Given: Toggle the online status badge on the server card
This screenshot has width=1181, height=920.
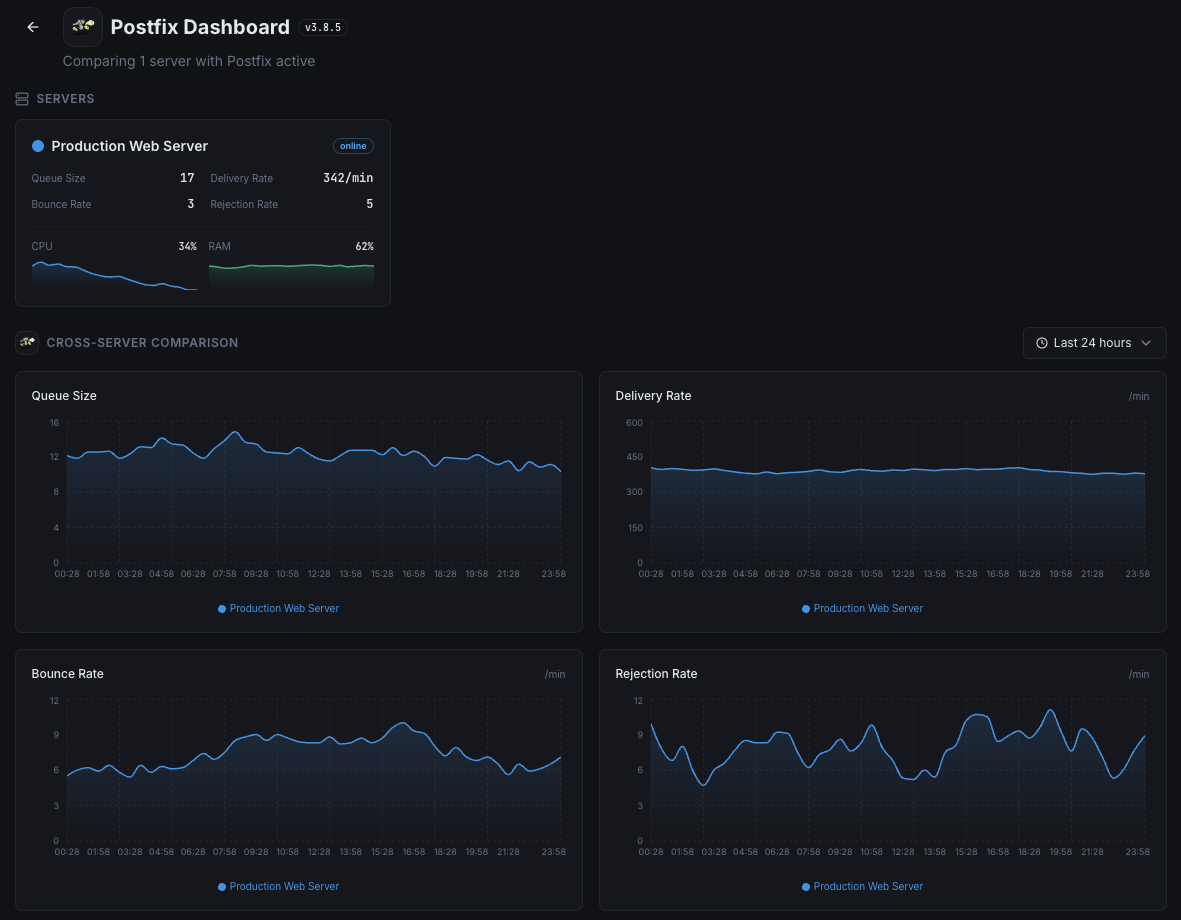Looking at the screenshot, I should [x=353, y=145].
